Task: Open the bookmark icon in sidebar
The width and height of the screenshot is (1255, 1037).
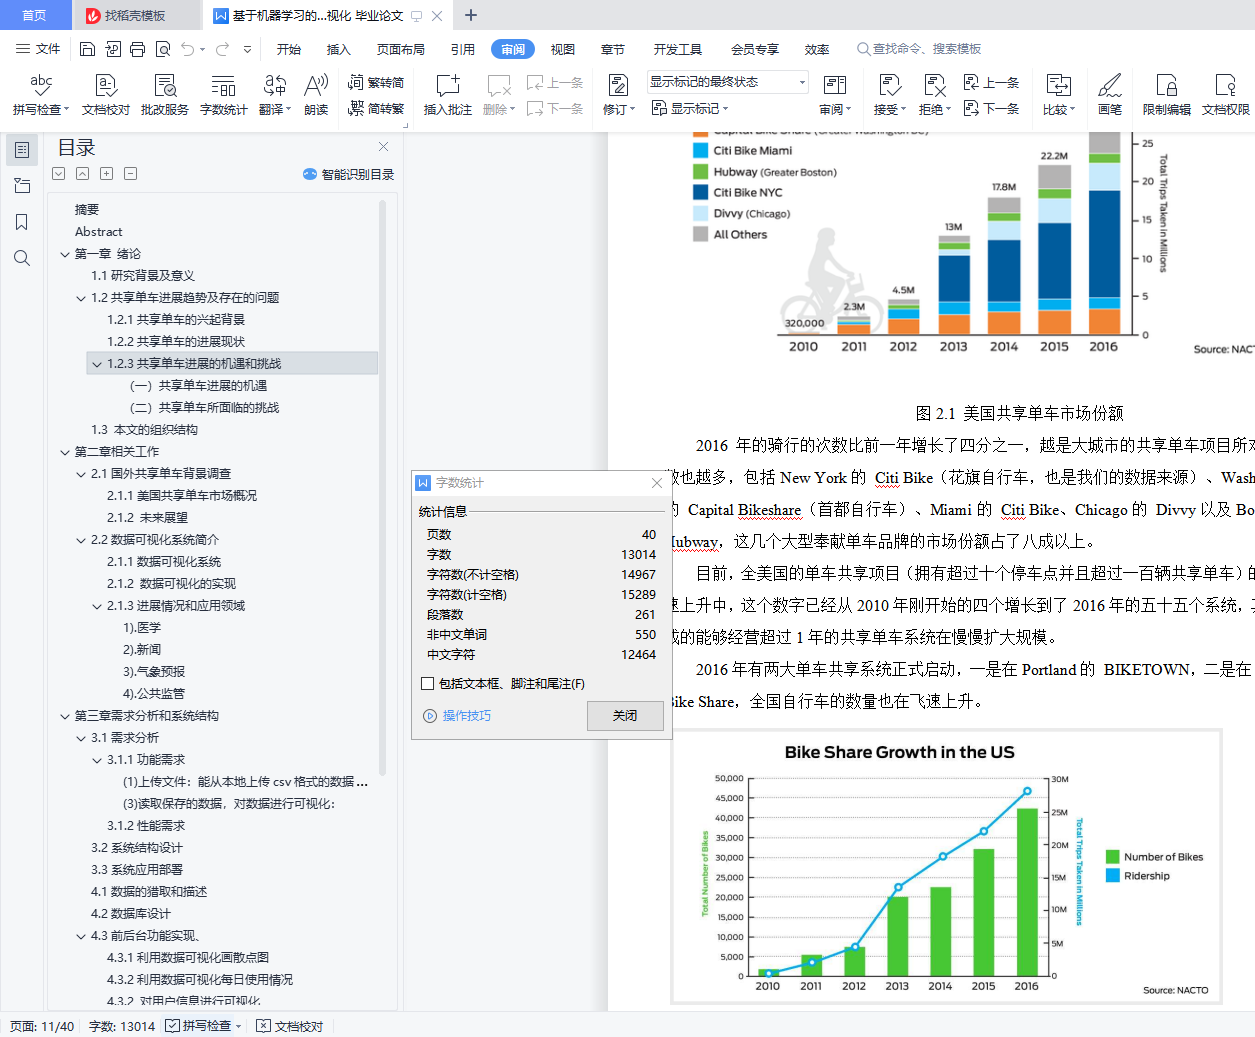Action: pyautogui.click(x=22, y=222)
